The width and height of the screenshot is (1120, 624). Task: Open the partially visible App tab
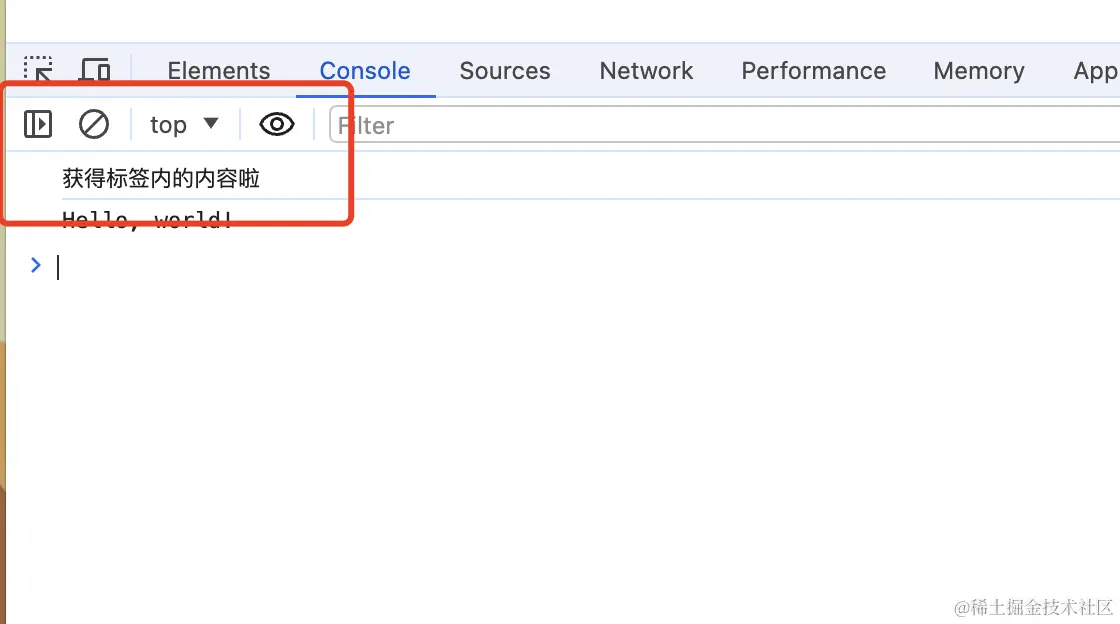pos(1095,71)
